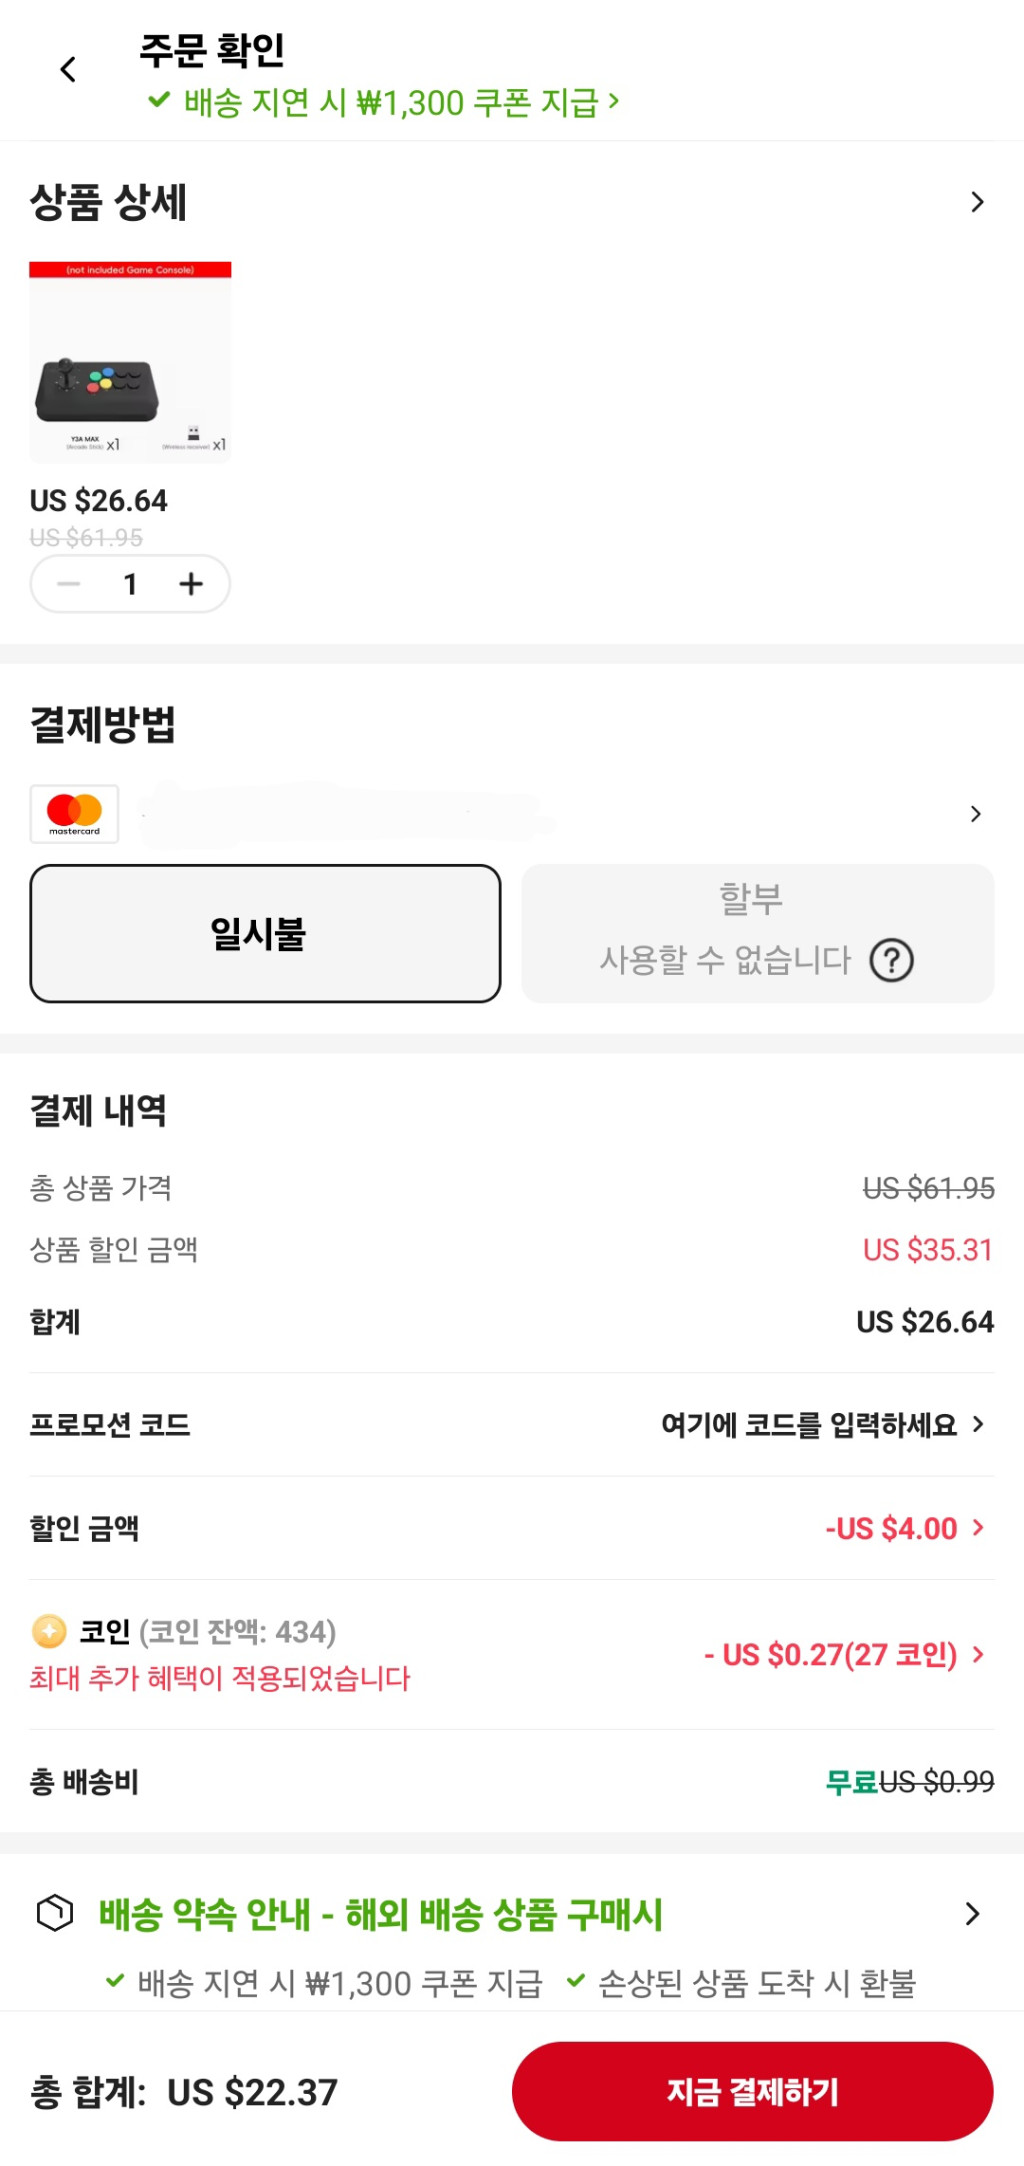
Task: Open payment method selection chevron
Action: (x=976, y=814)
